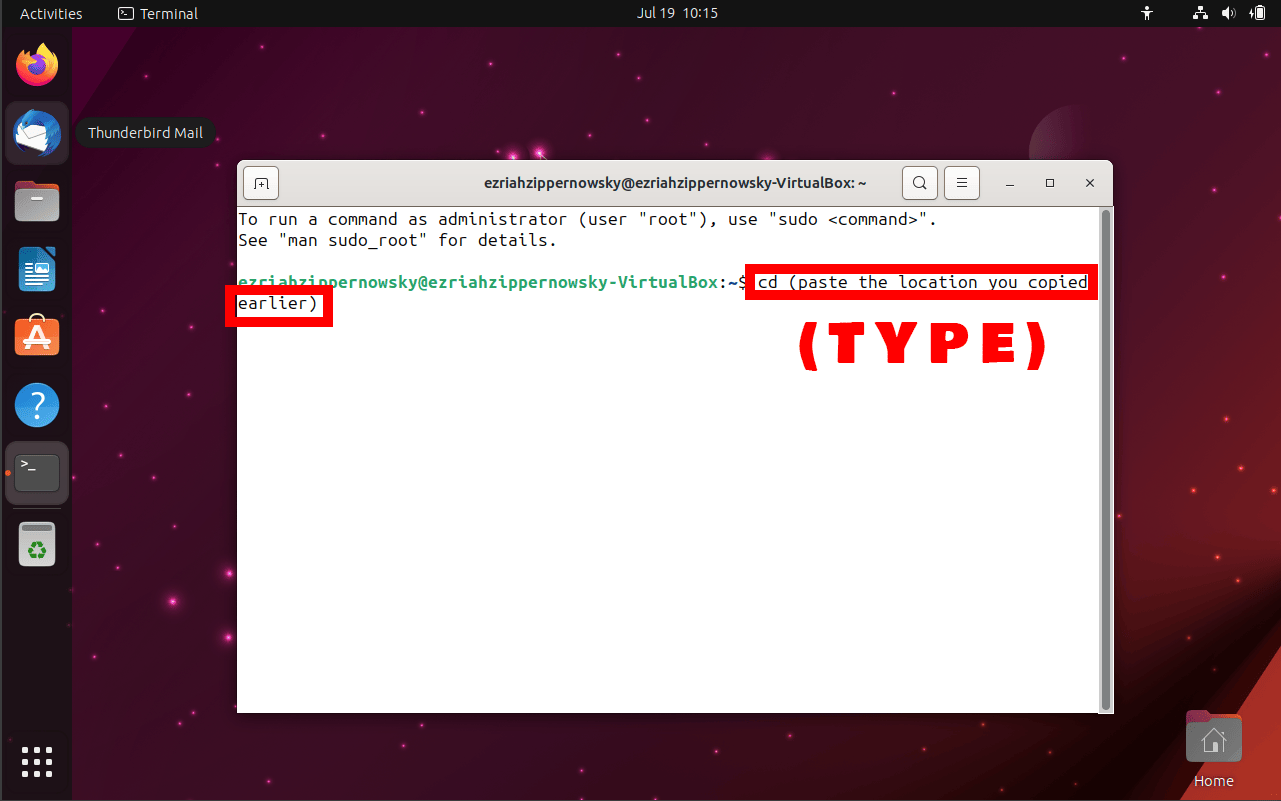Open the Home folder on the desktop
The width and height of the screenshot is (1281, 801).
click(1213, 737)
